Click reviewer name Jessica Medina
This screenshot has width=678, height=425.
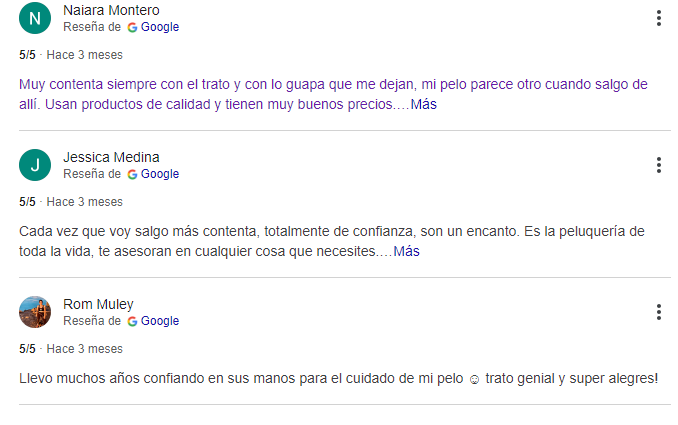pos(111,158)
